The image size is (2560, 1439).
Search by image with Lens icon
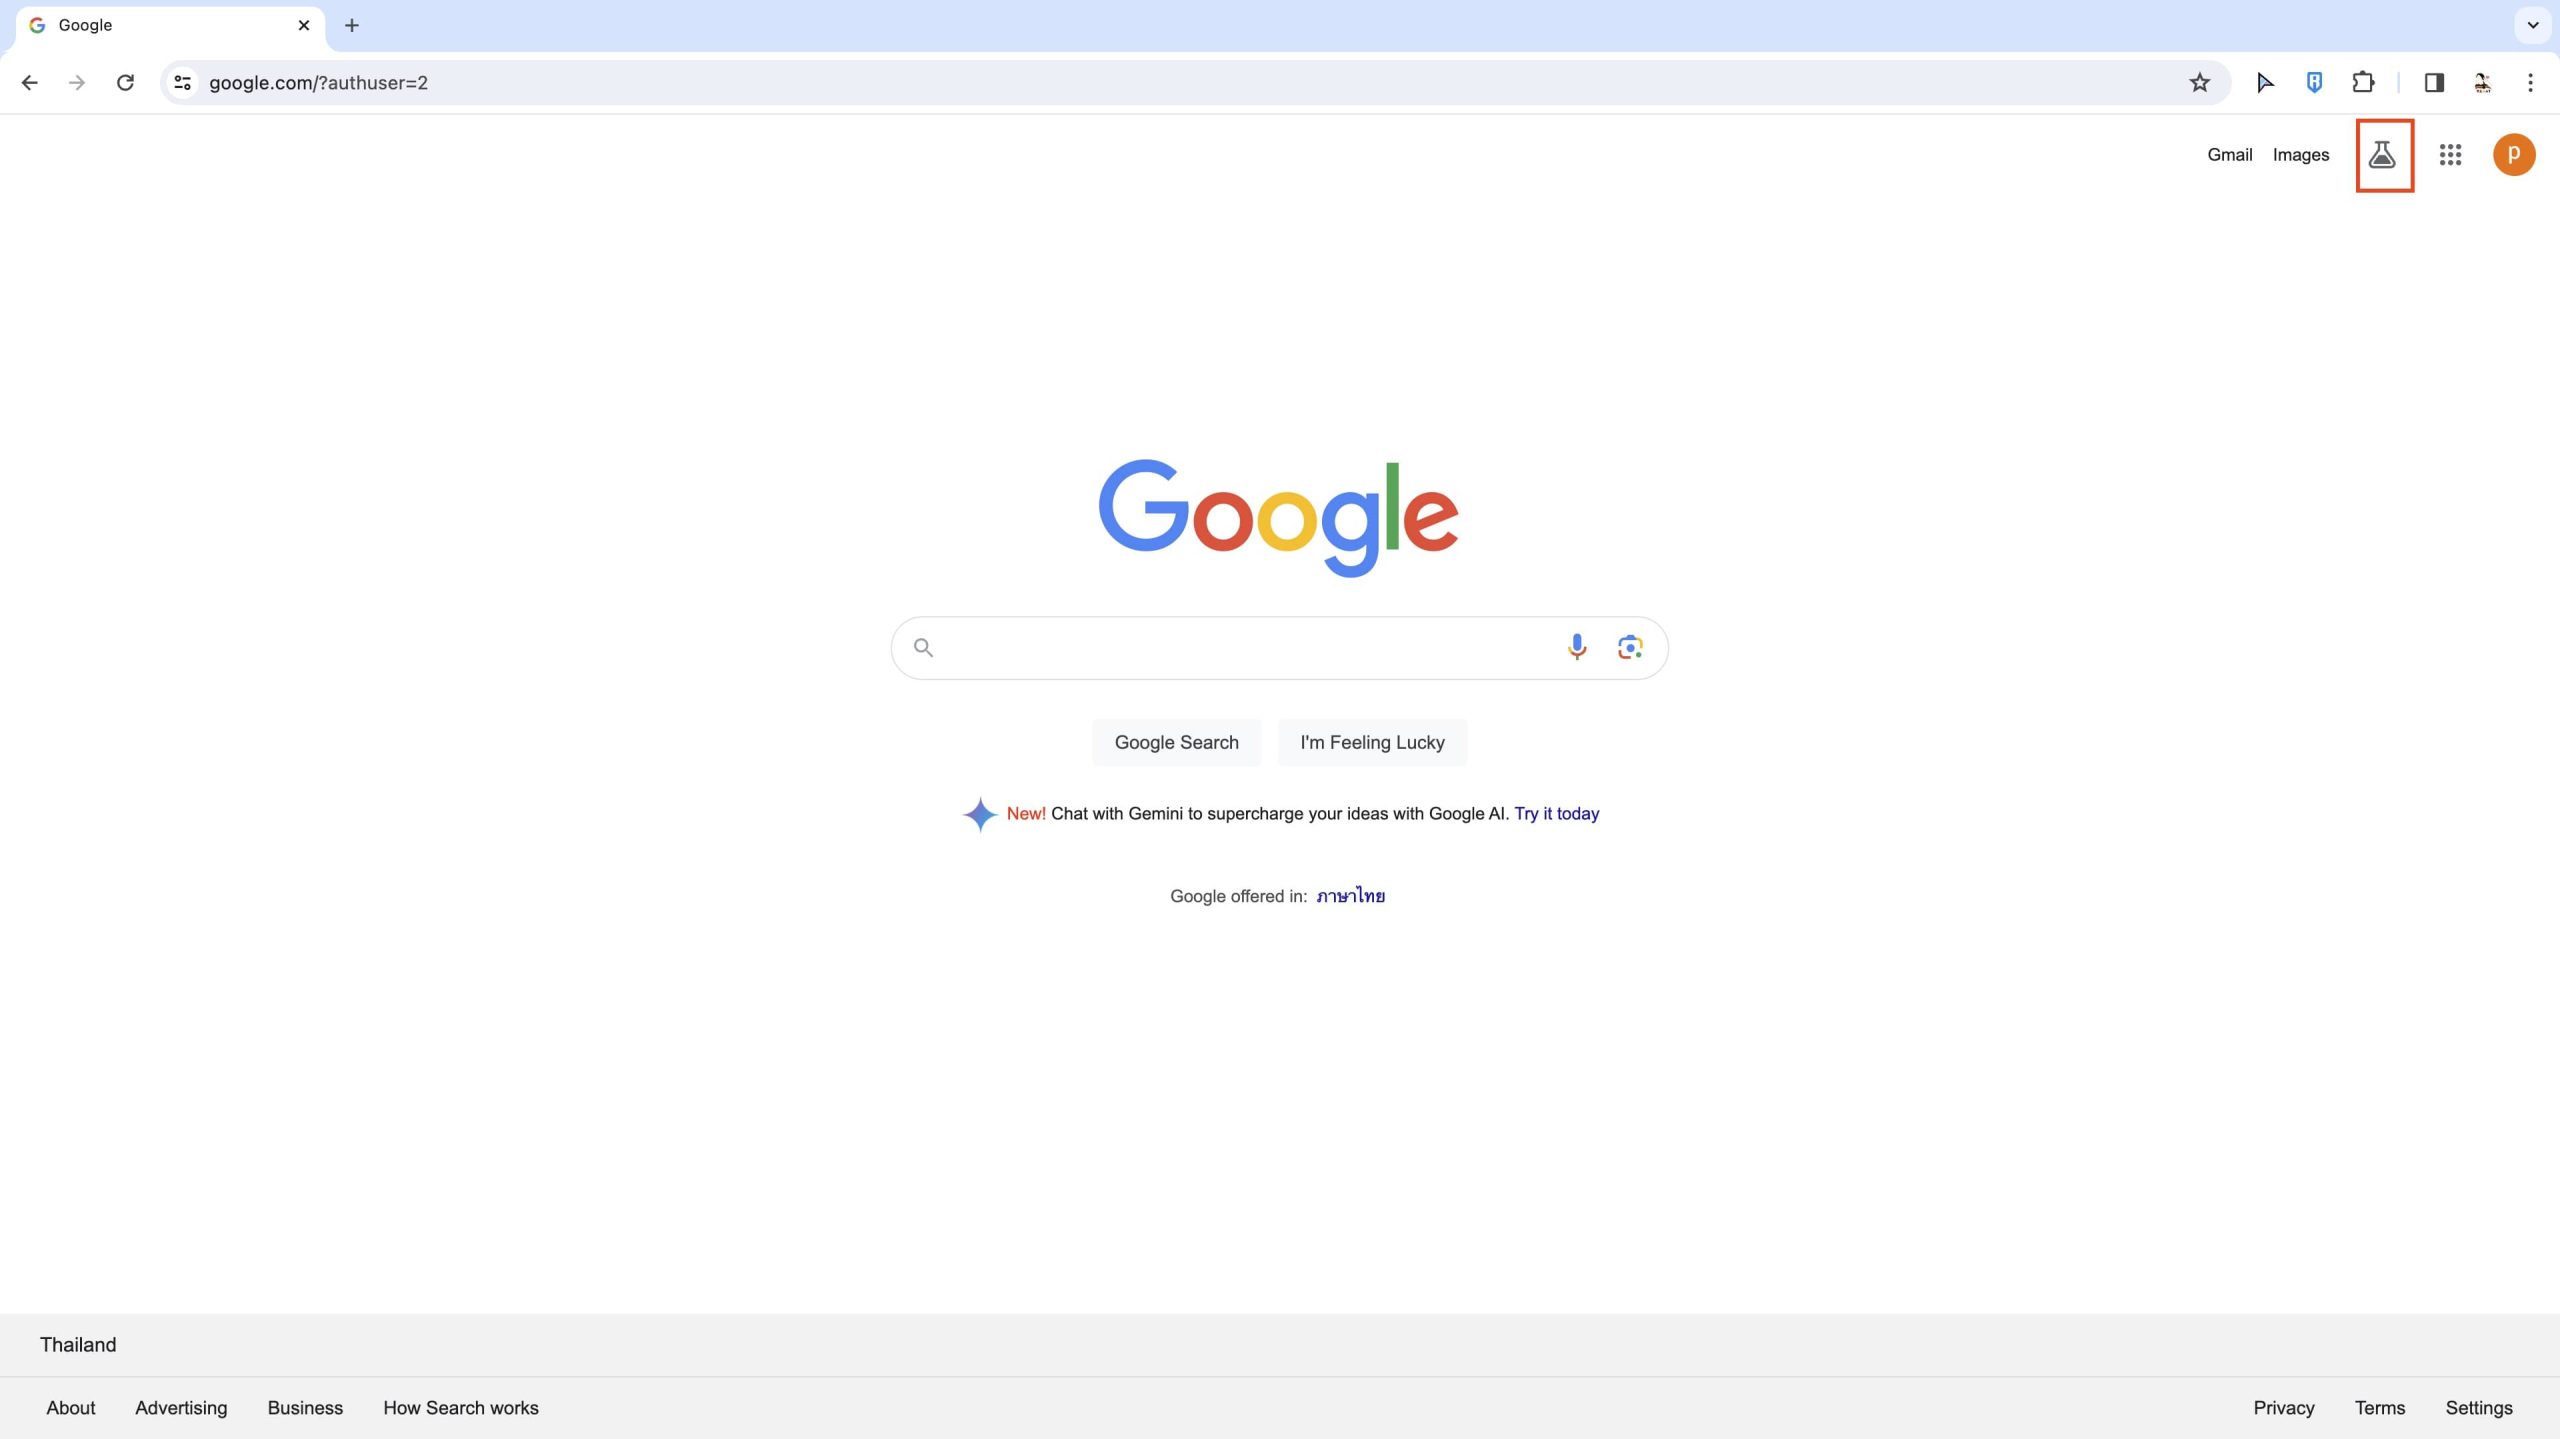1630,647
